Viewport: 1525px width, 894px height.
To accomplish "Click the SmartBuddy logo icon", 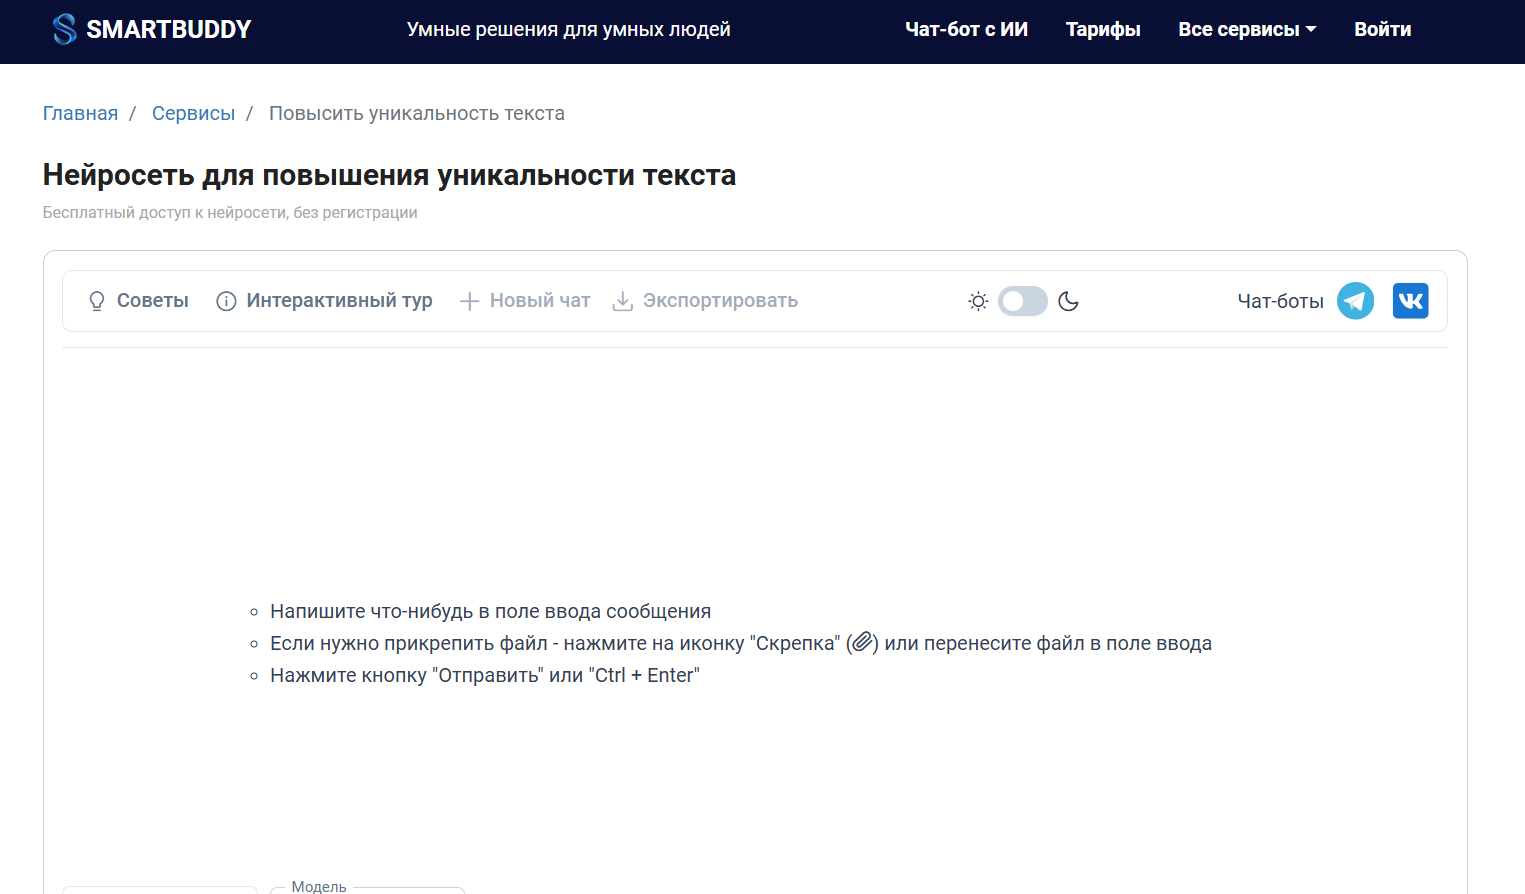I will (x=65, y=30).
